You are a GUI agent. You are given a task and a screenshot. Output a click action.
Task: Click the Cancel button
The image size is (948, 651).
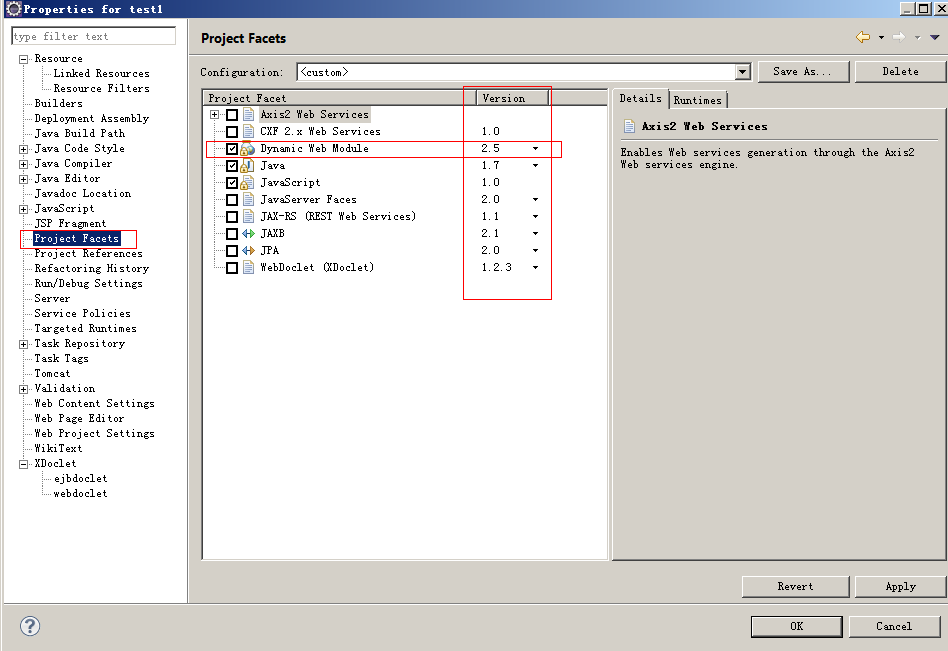(x=894, y=626)
